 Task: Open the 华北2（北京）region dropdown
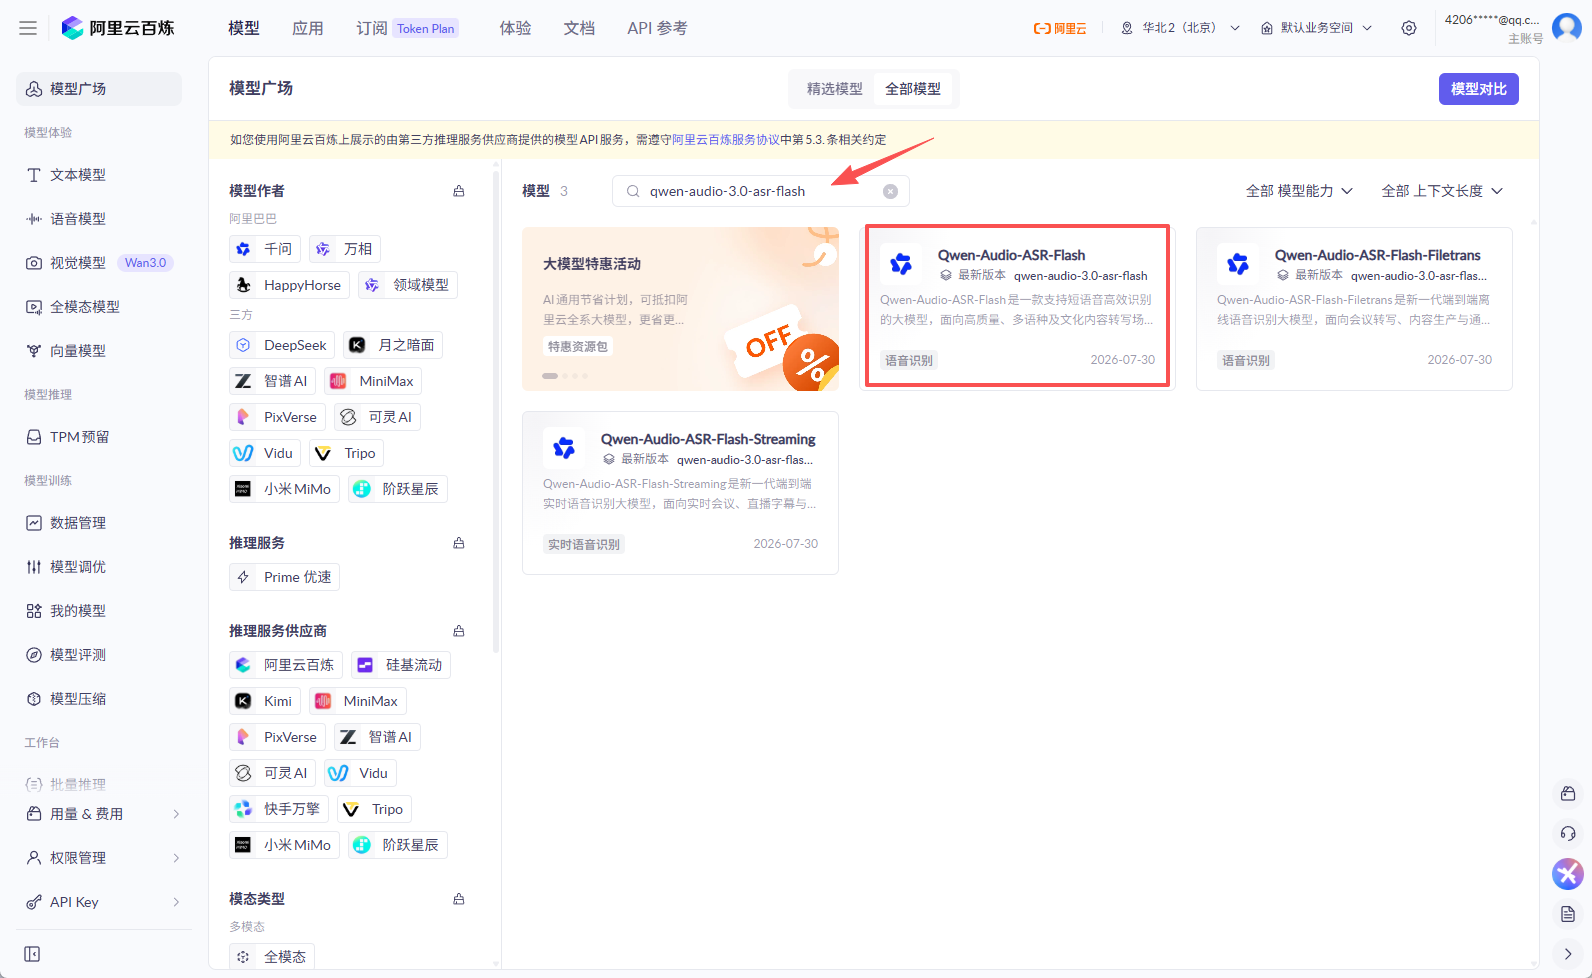click(x=1180, y=28)
